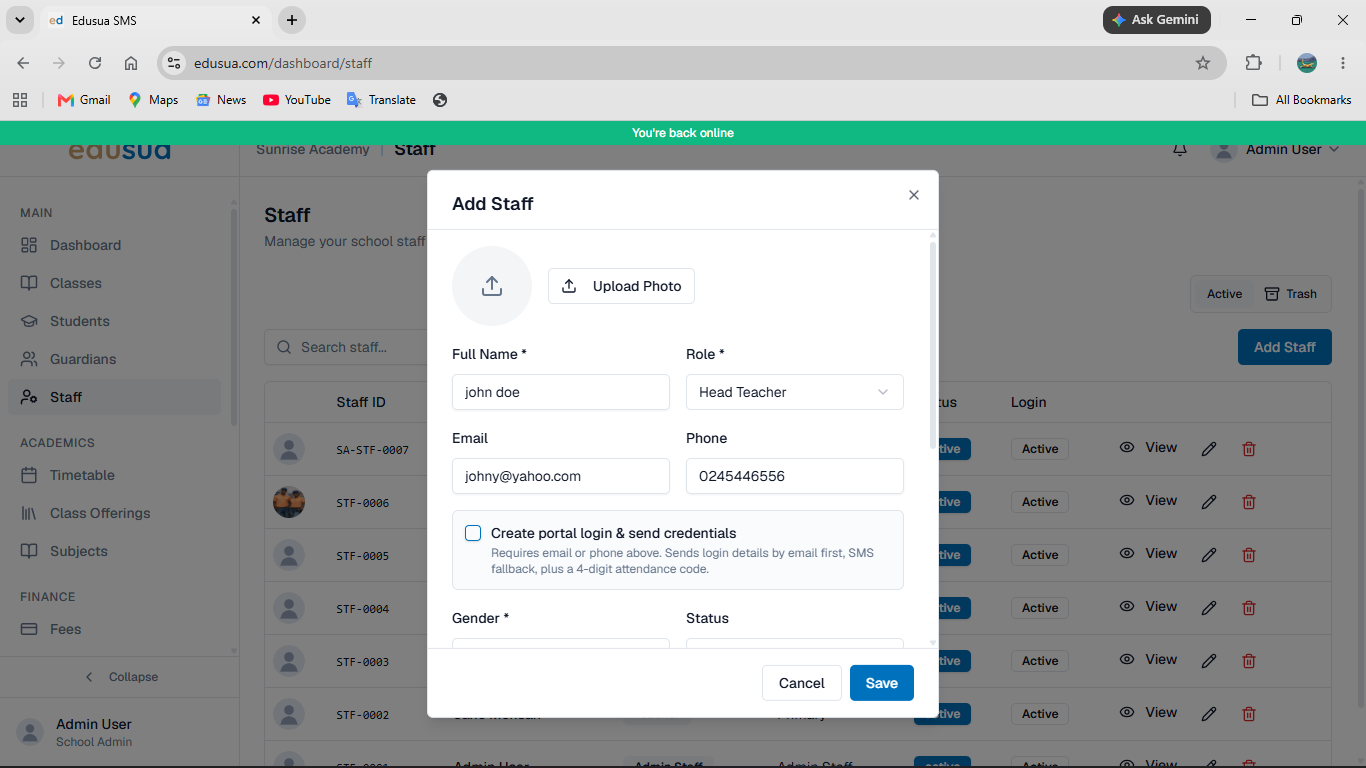
Task: View staff STF-0004
Action: (1148, 606)
